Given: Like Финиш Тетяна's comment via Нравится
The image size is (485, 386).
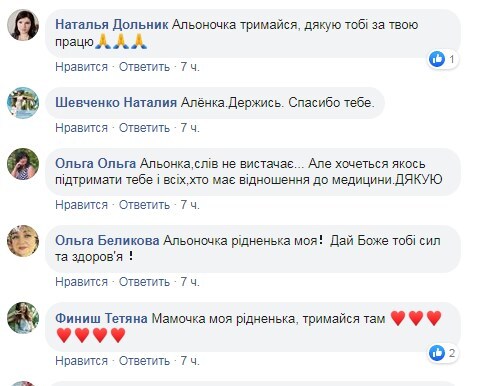Looking at the screenshot, I should pos(81,361).
